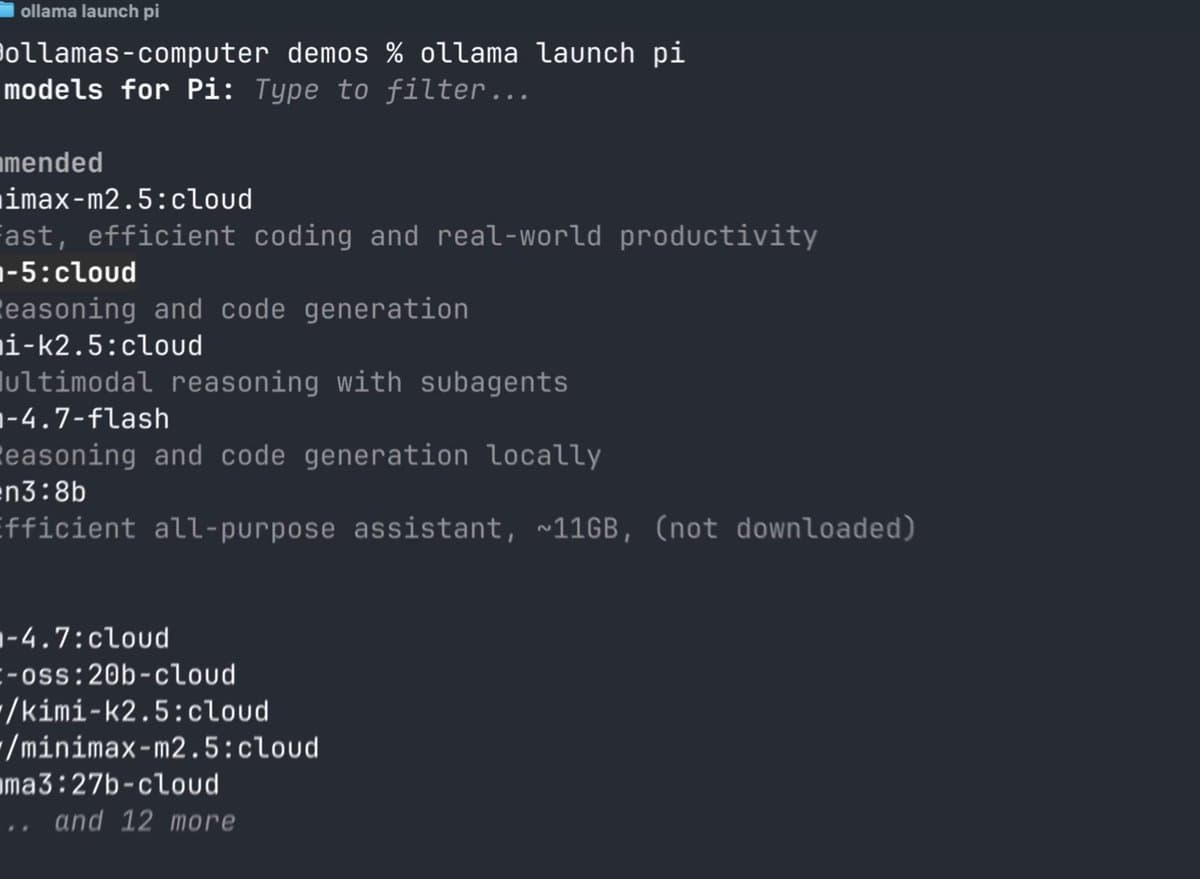Click "Reasoning and code generation" under -5:cloud

(234, 310)
